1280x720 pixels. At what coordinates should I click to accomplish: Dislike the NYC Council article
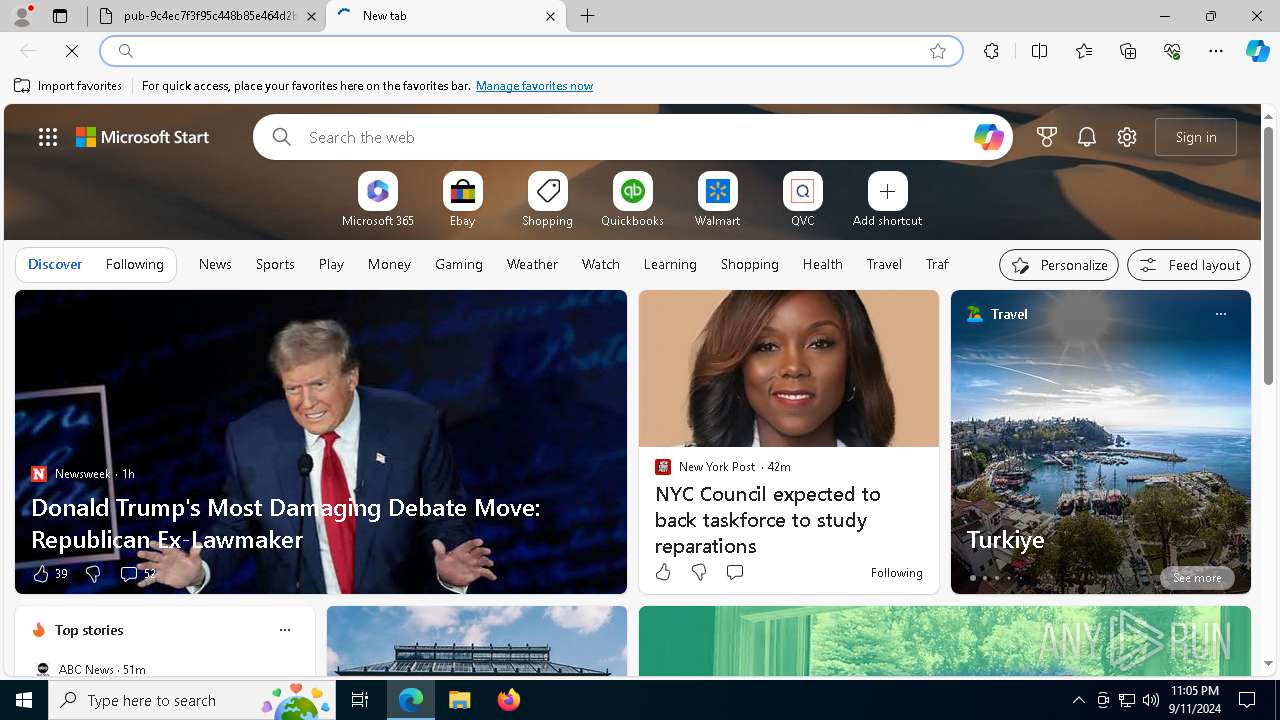click(699, 572)
